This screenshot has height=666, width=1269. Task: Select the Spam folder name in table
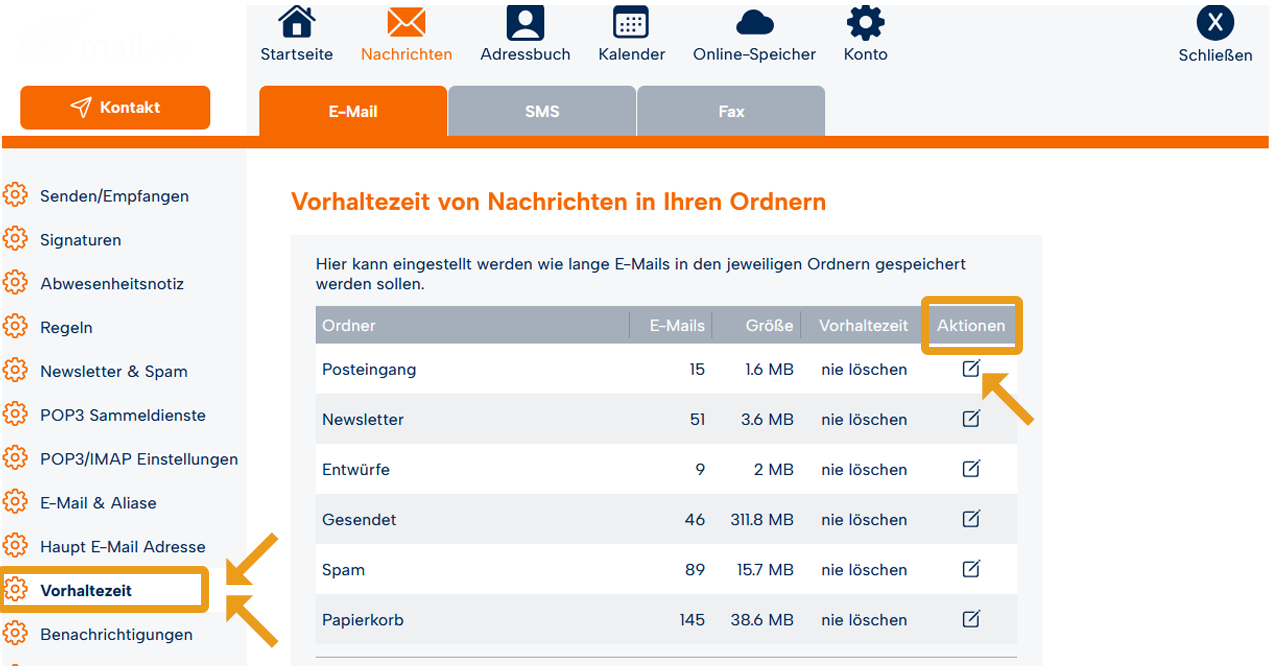point(343,570)
